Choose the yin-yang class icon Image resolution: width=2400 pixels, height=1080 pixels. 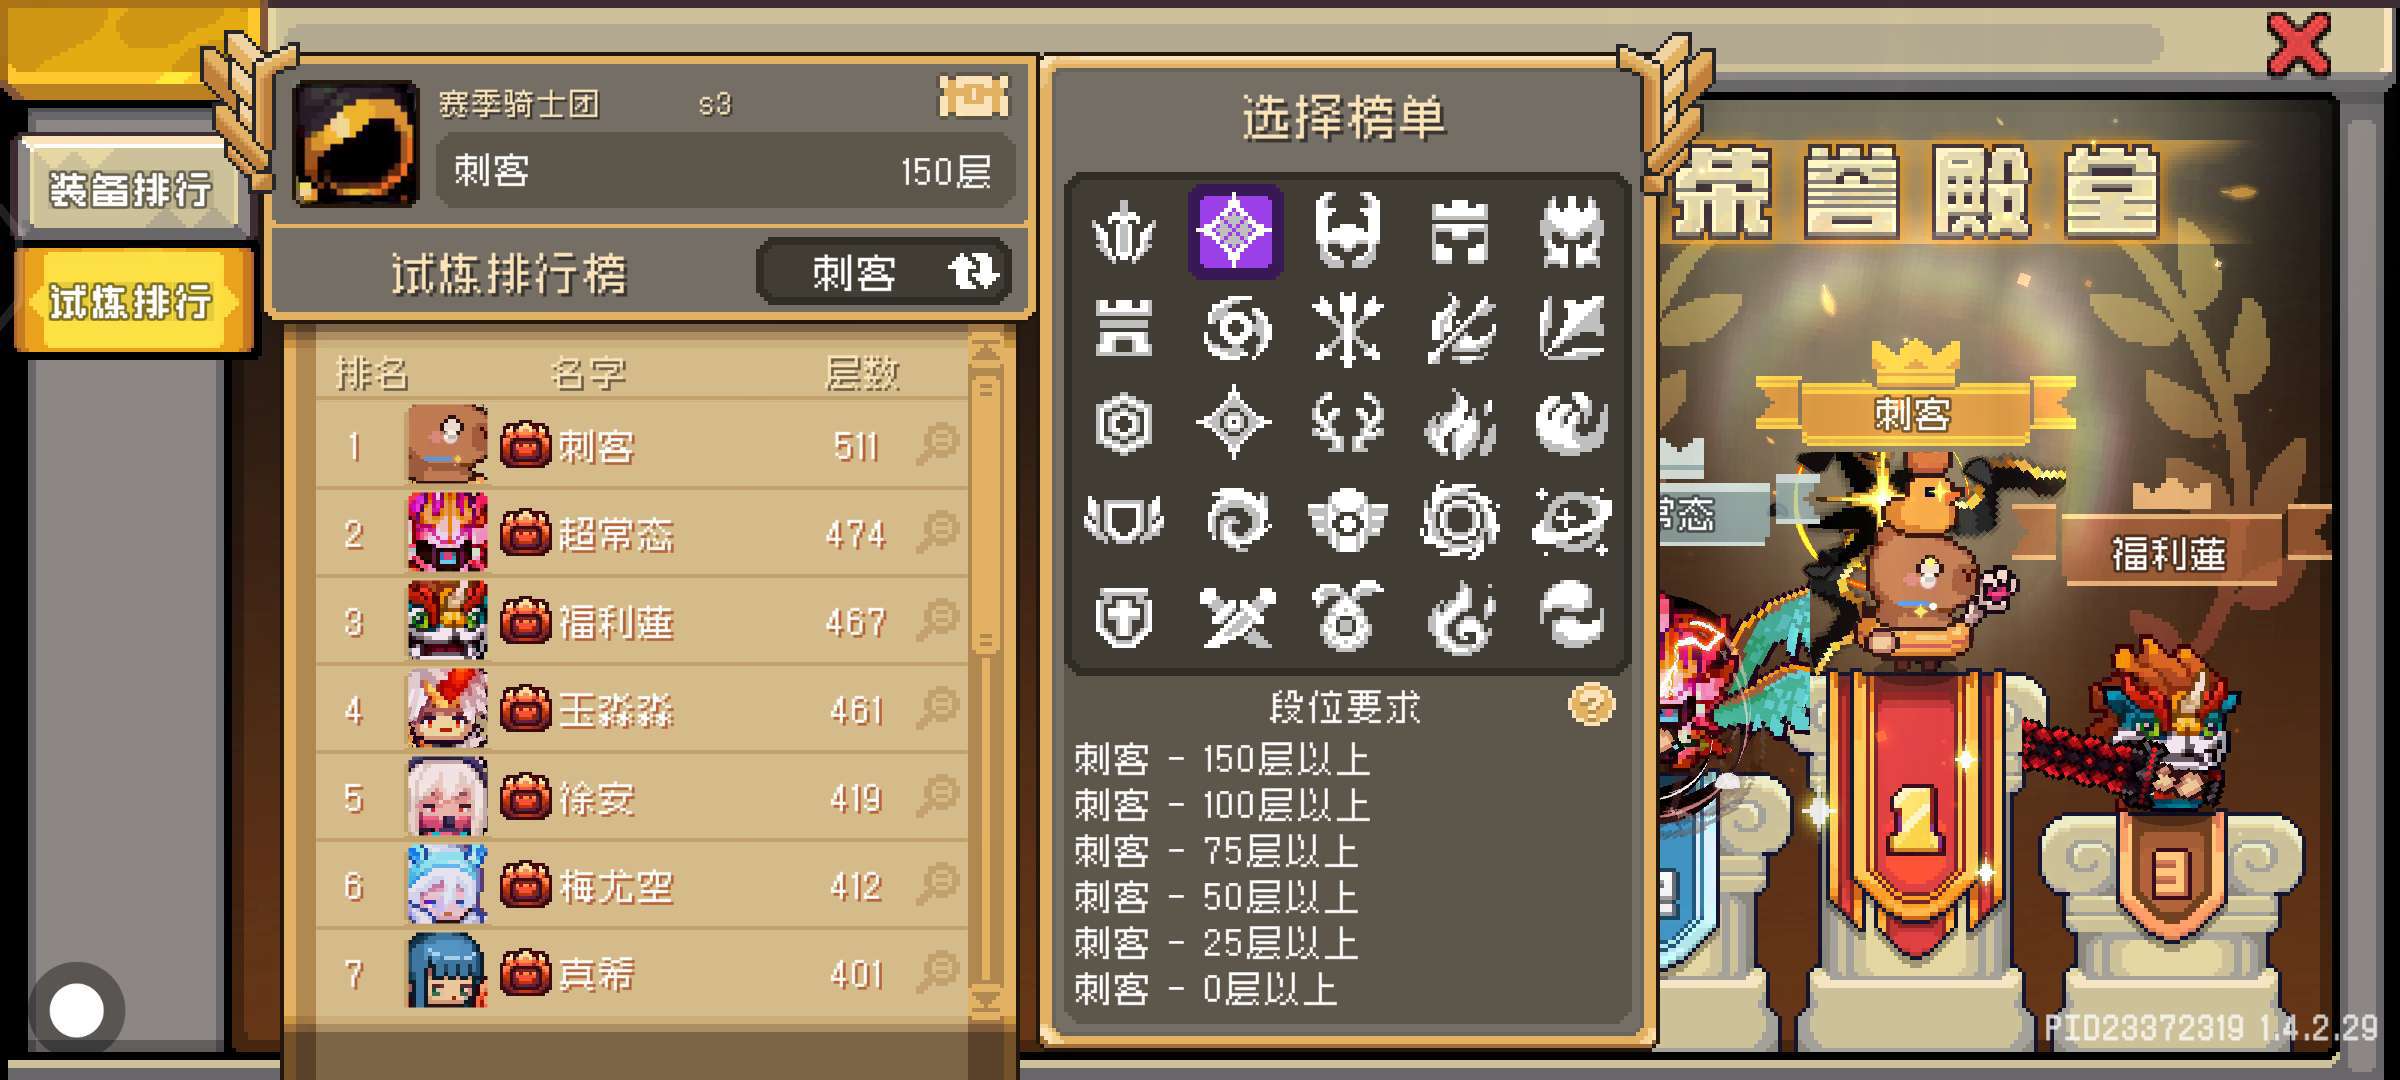[x=1571, y=615]
